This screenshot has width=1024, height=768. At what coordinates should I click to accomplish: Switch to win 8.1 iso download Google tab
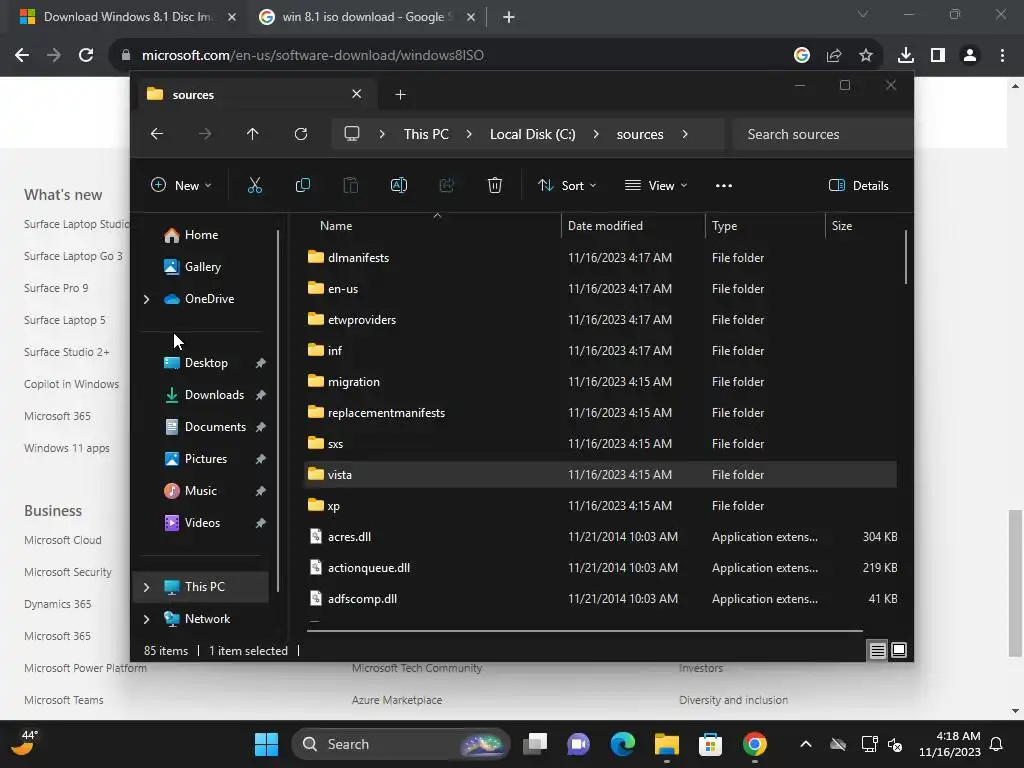pos(366,17)
